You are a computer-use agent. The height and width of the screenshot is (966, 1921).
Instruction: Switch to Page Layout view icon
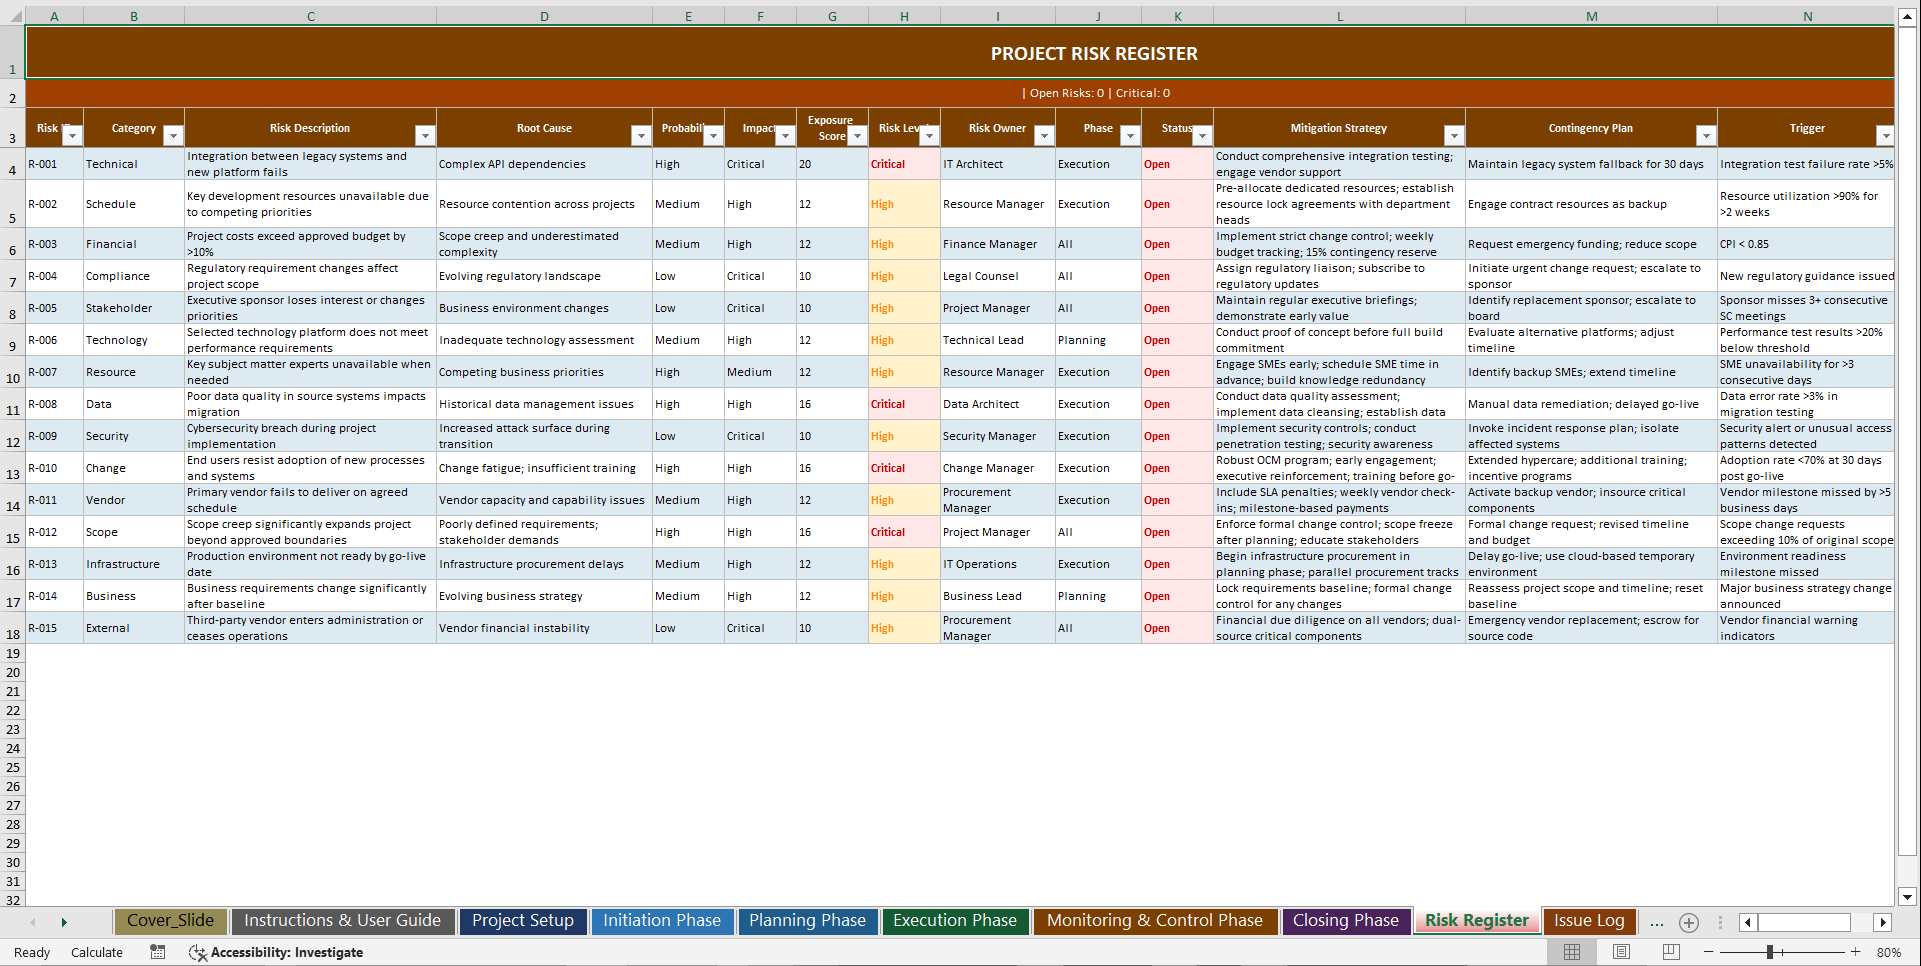[1621, 952]
